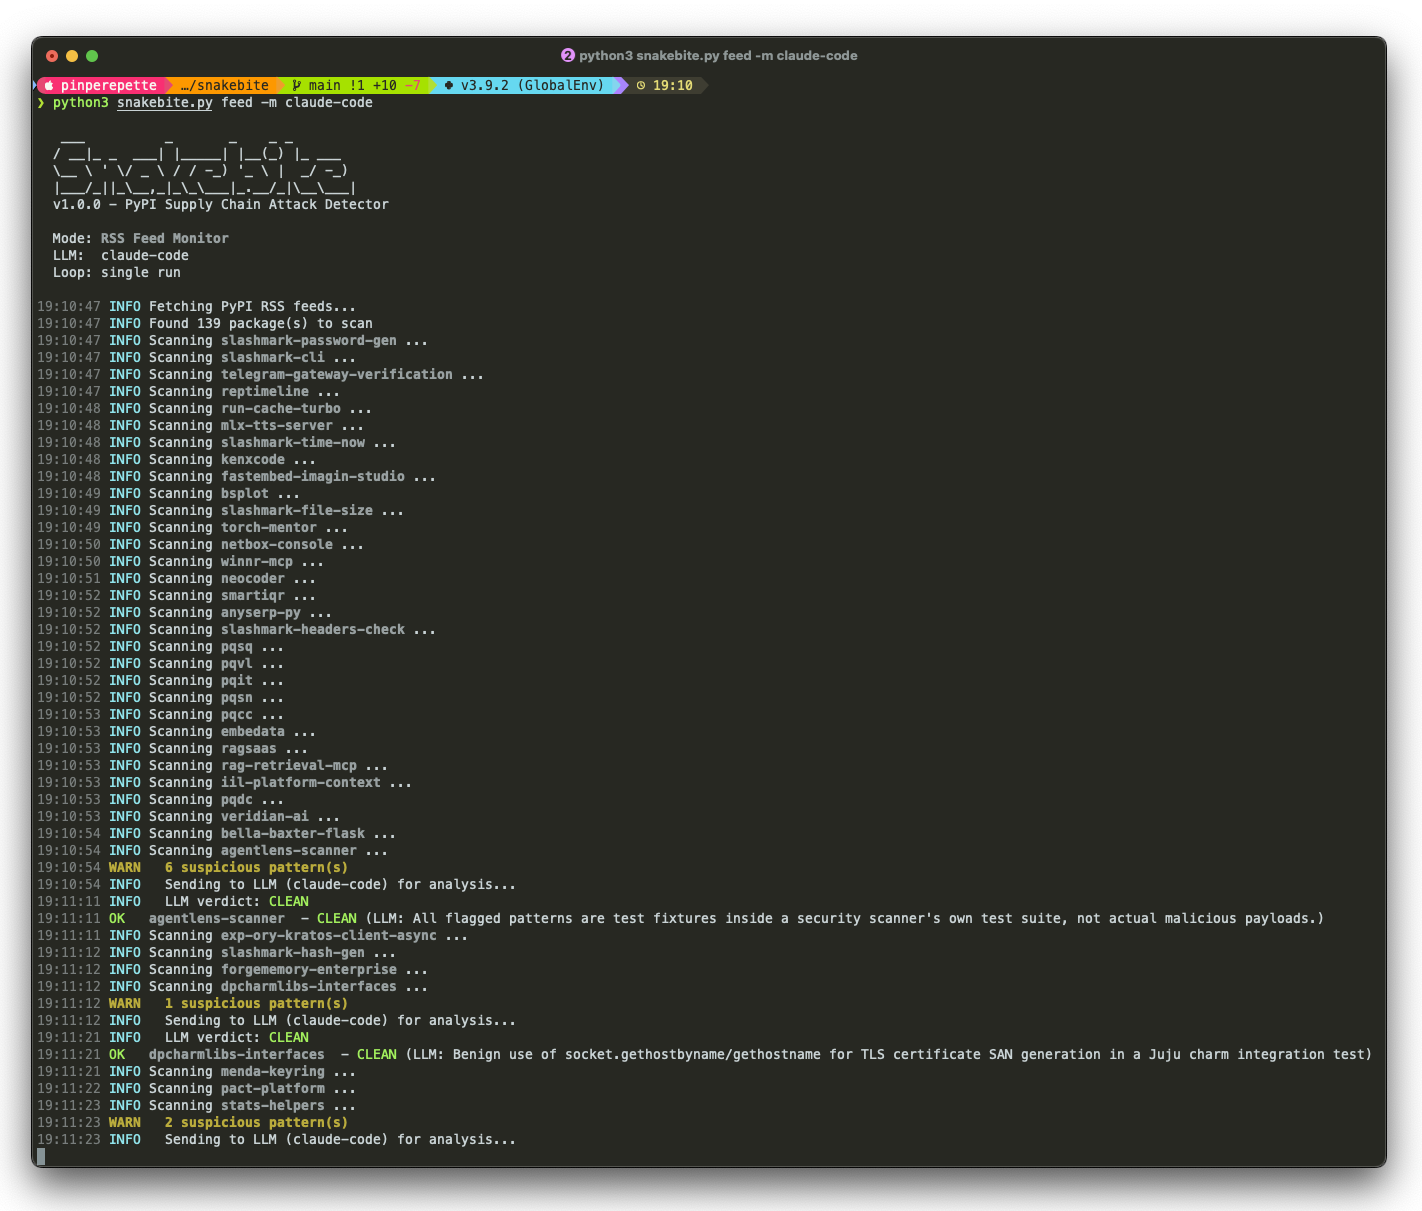The image size is (1422, 1211).
Task: Click the window title 'python3 snakebite.py feed -m claude-code'
Action: (x=718, y=56)
